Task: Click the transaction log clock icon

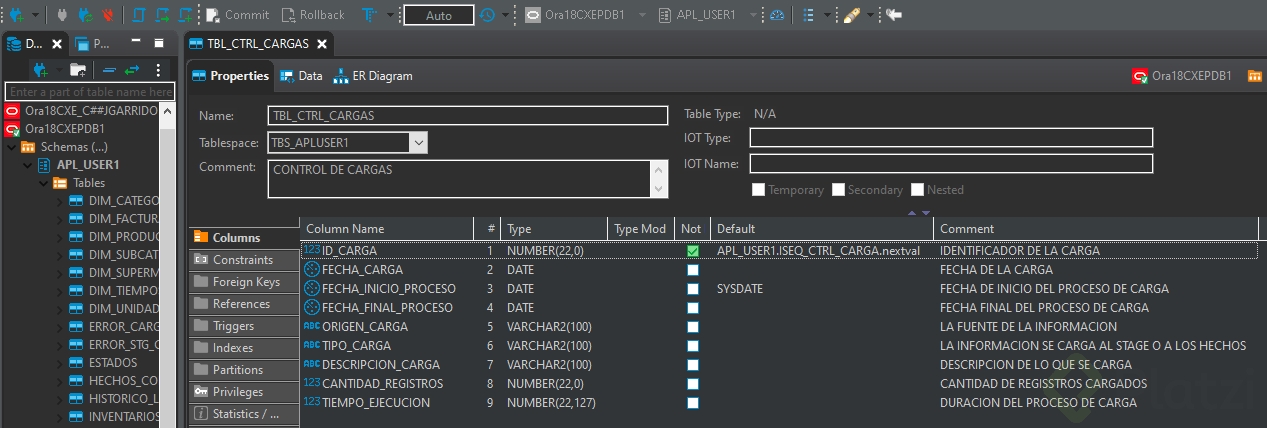Action: (487, 15)
